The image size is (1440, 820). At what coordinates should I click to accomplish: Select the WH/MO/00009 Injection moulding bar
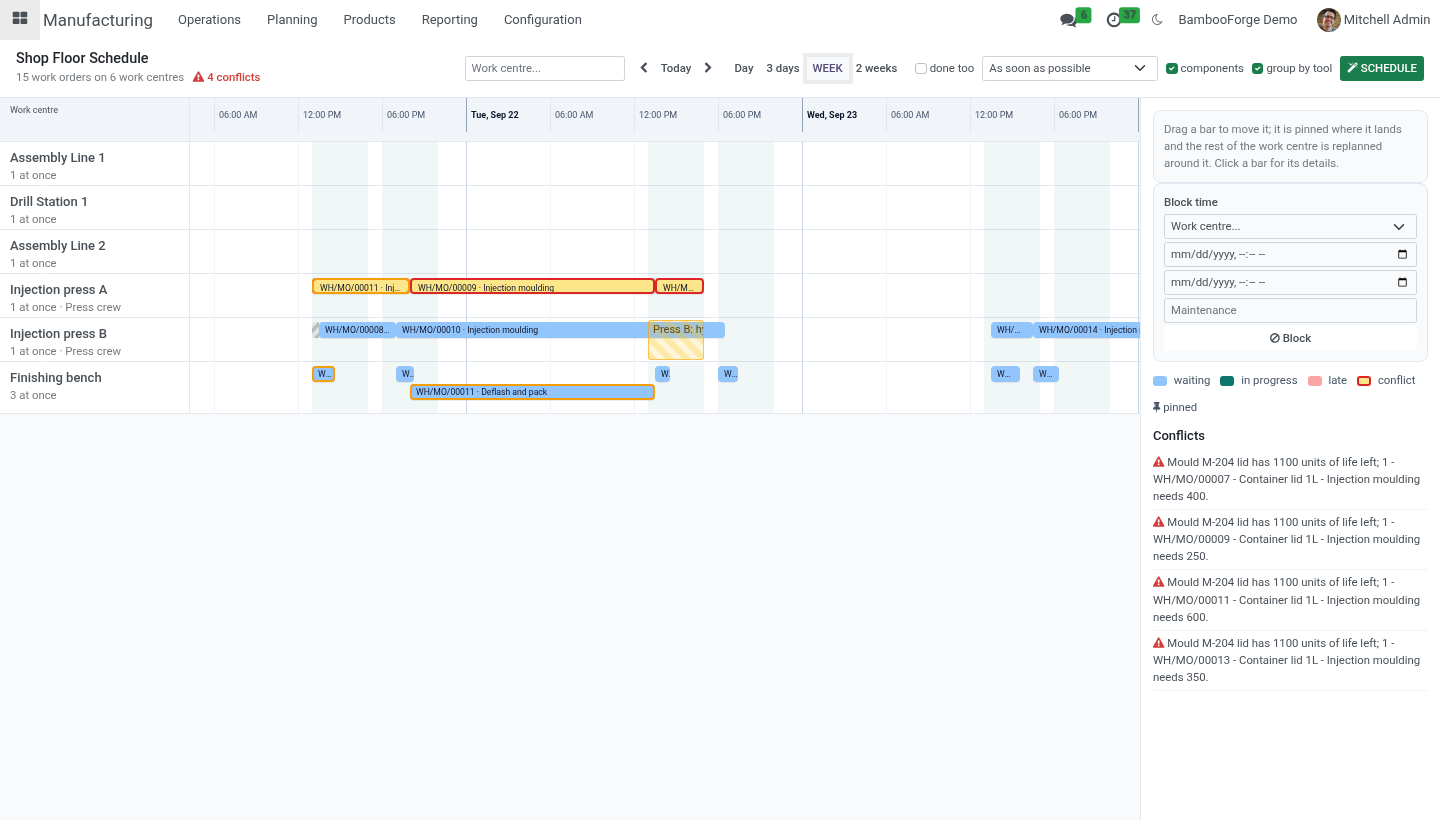pos(533,286)
